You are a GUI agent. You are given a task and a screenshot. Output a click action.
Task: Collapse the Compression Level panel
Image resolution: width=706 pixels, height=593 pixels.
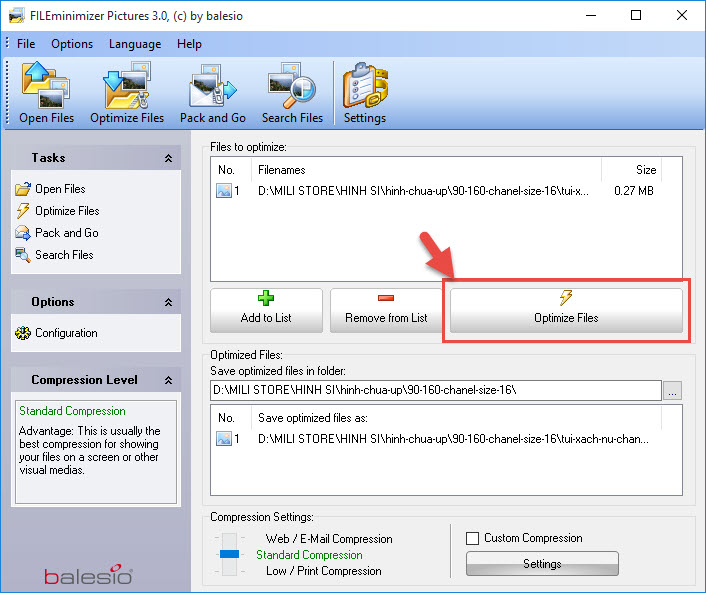pos(168,380)
